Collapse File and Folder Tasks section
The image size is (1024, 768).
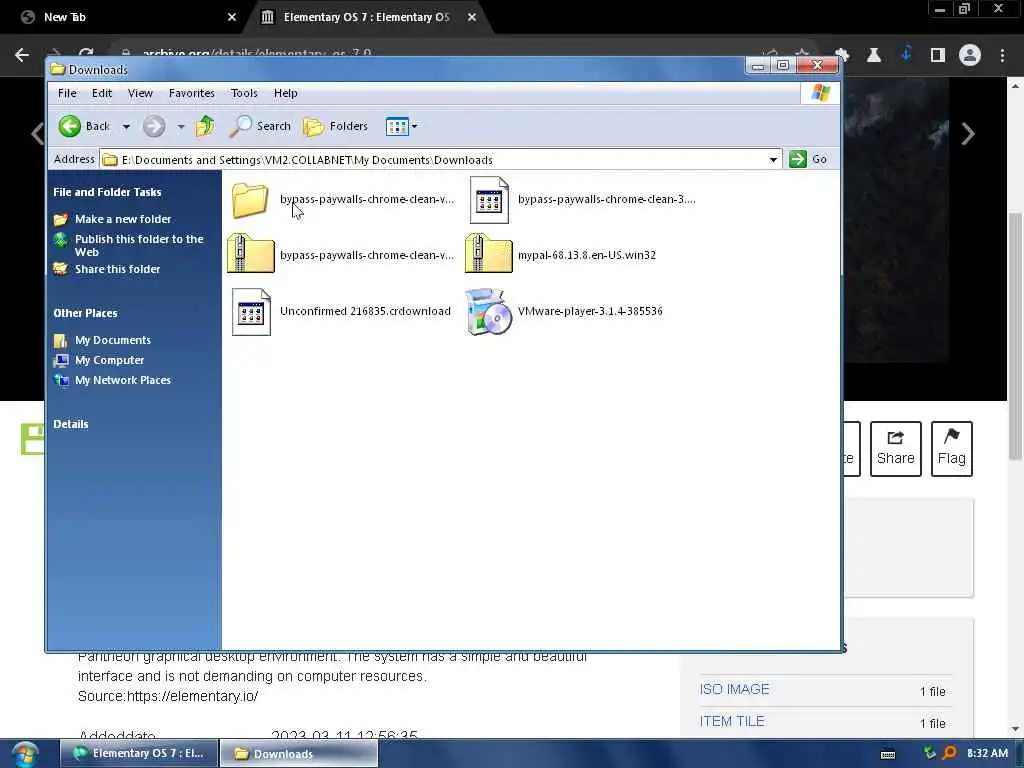click(107, 192)
